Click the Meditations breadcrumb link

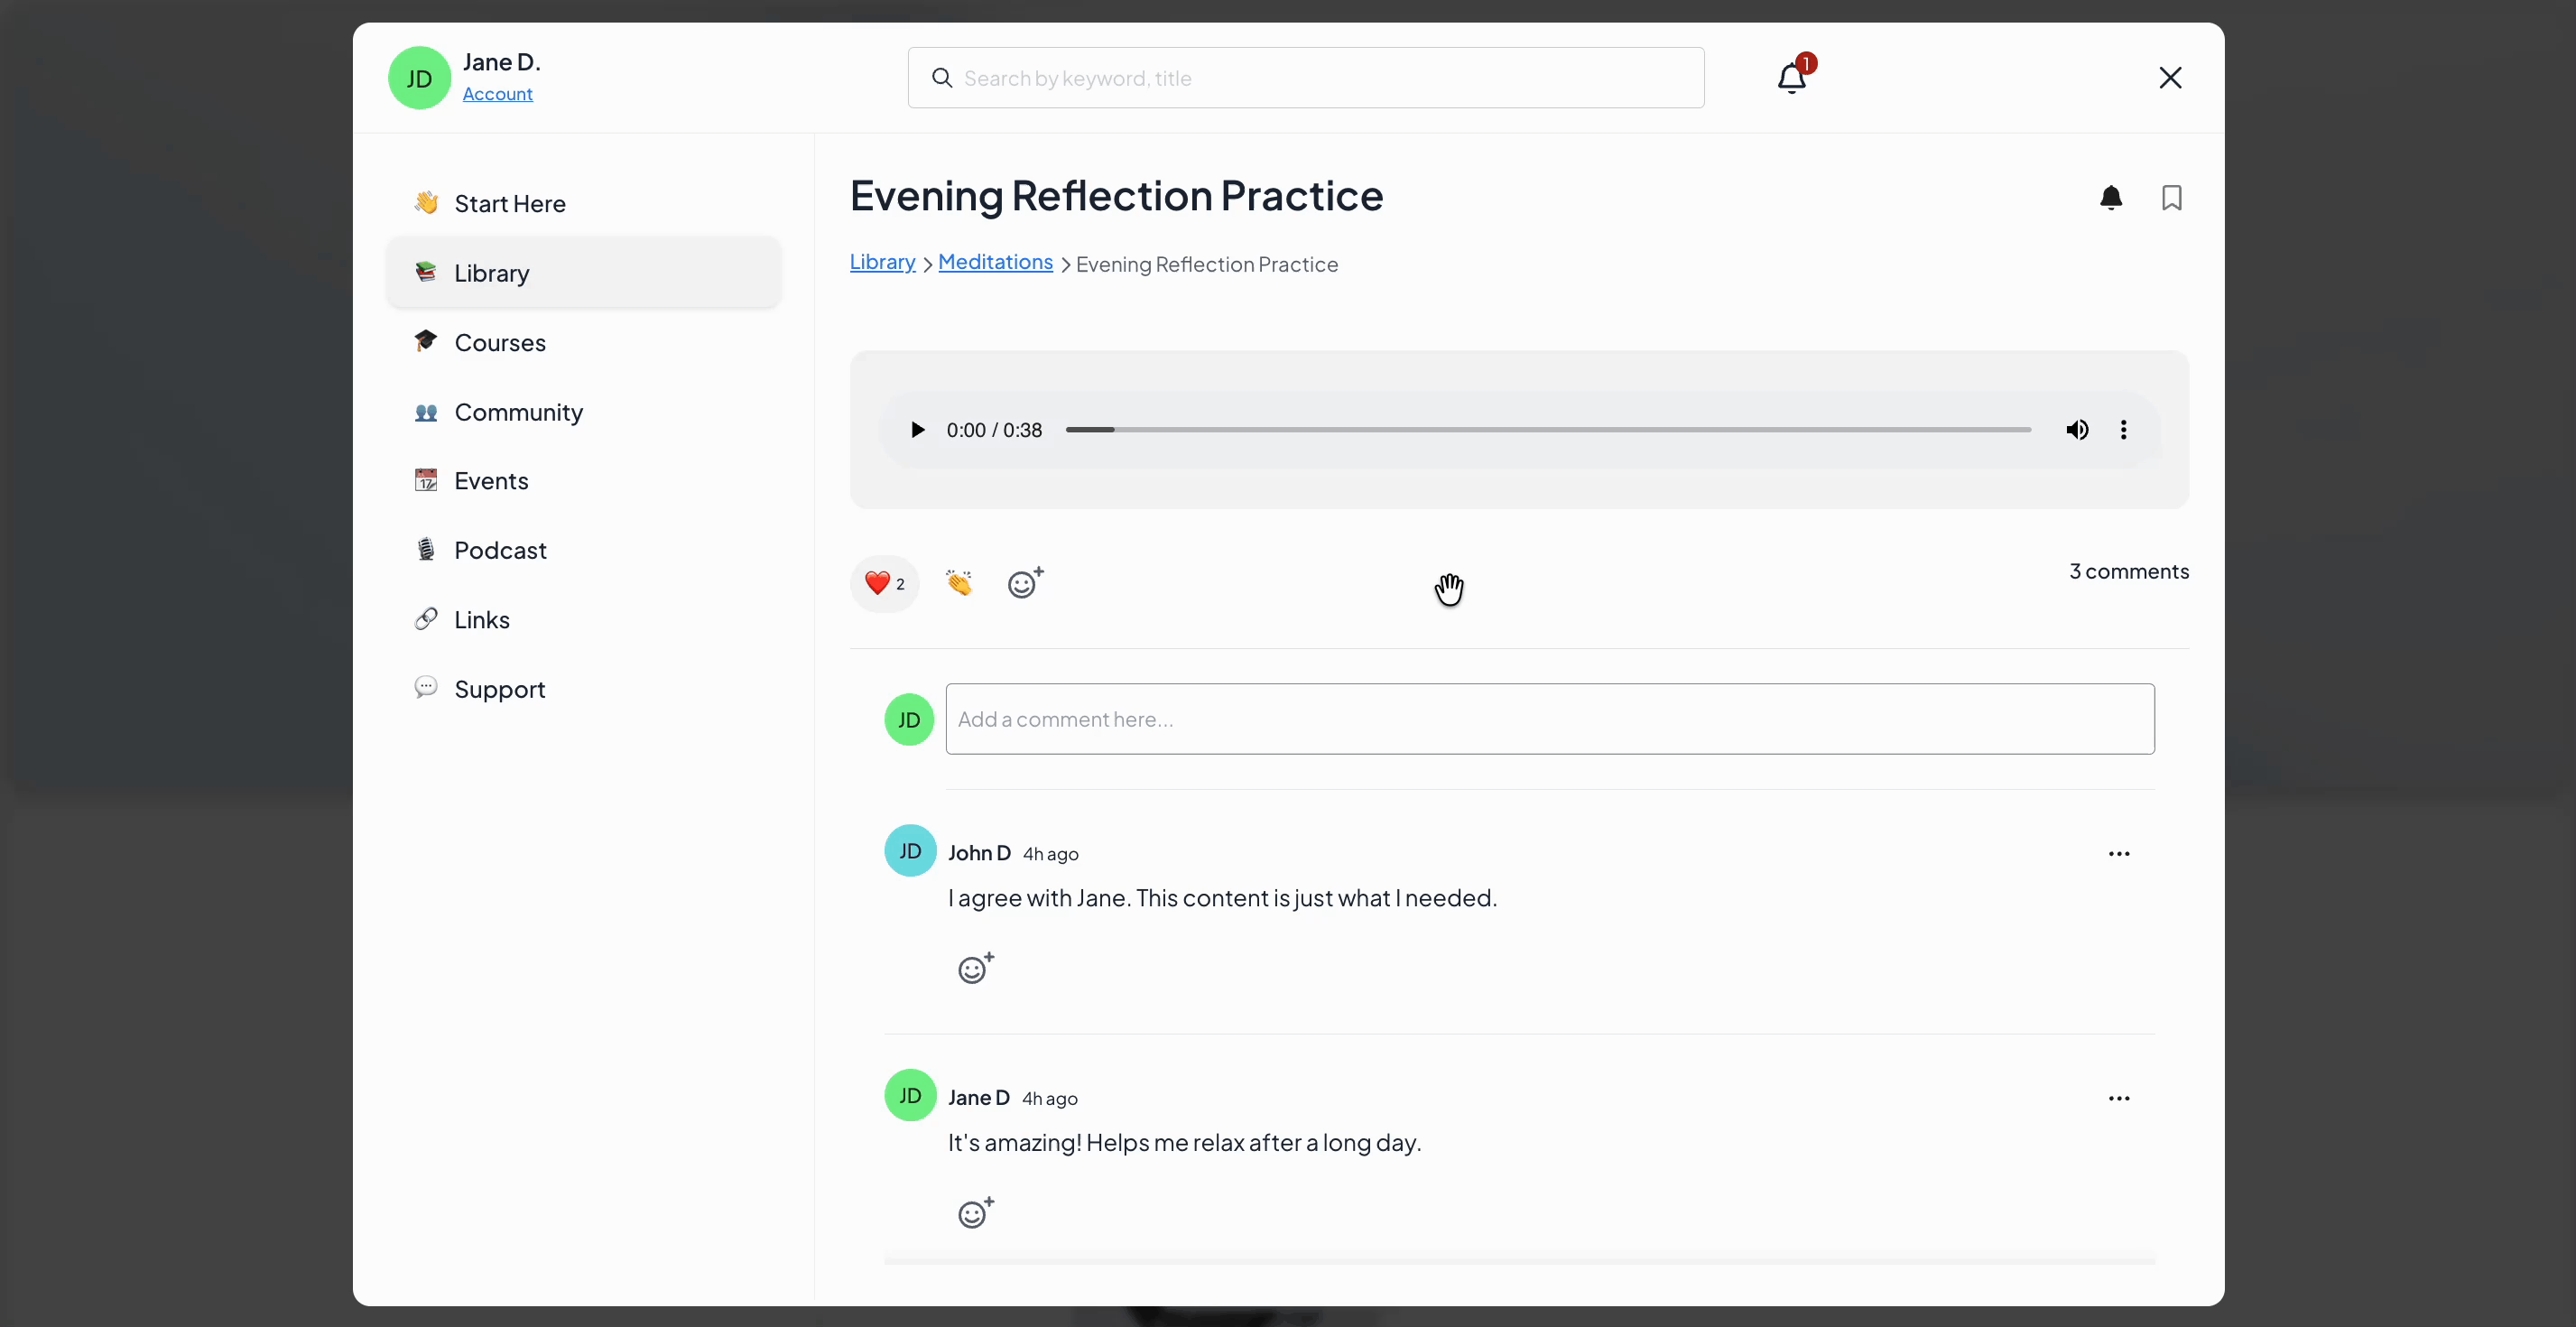(995, 262)
